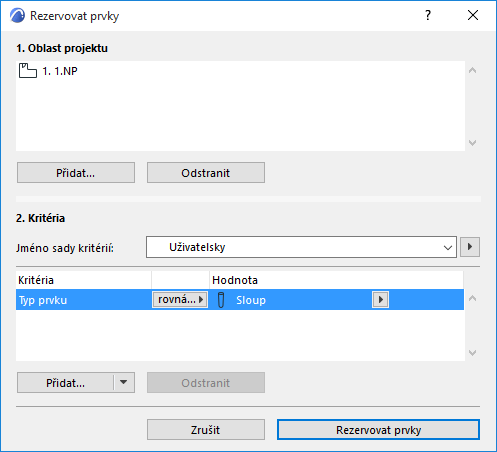Open the Sloup value arrow popup
Image resolution: width=497 pixels, height=452 pixels.
380,300
